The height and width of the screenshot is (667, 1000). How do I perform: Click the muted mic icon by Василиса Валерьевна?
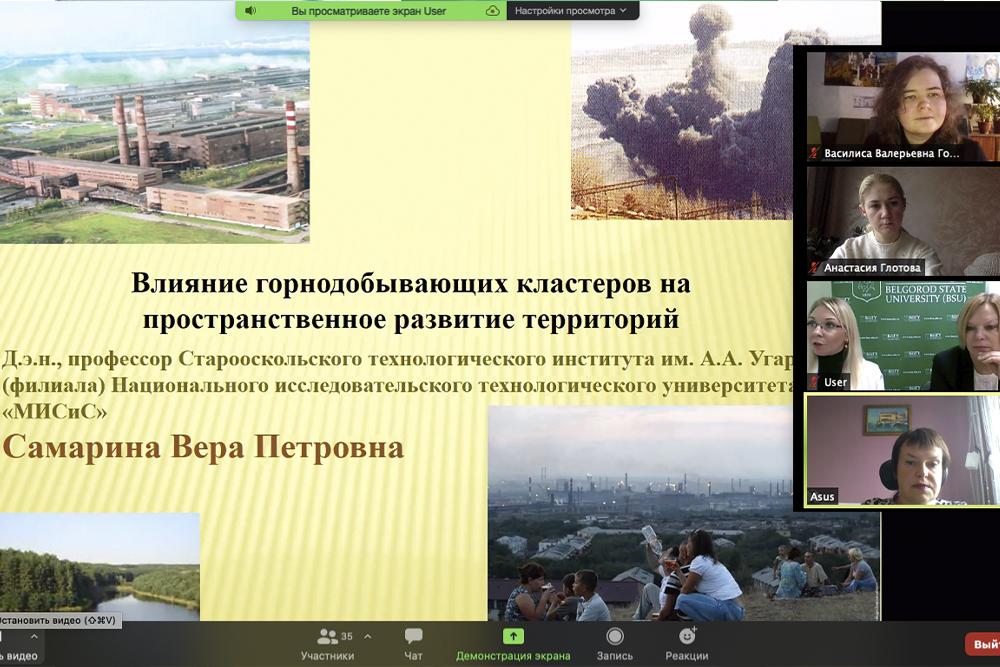[x=816, y=154]
